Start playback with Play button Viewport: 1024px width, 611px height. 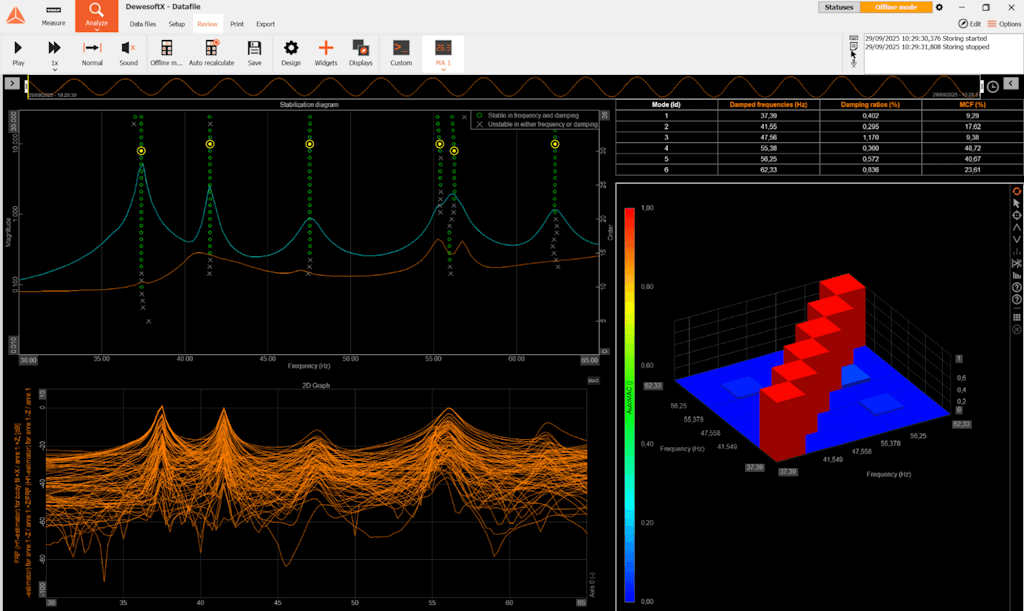18,53
